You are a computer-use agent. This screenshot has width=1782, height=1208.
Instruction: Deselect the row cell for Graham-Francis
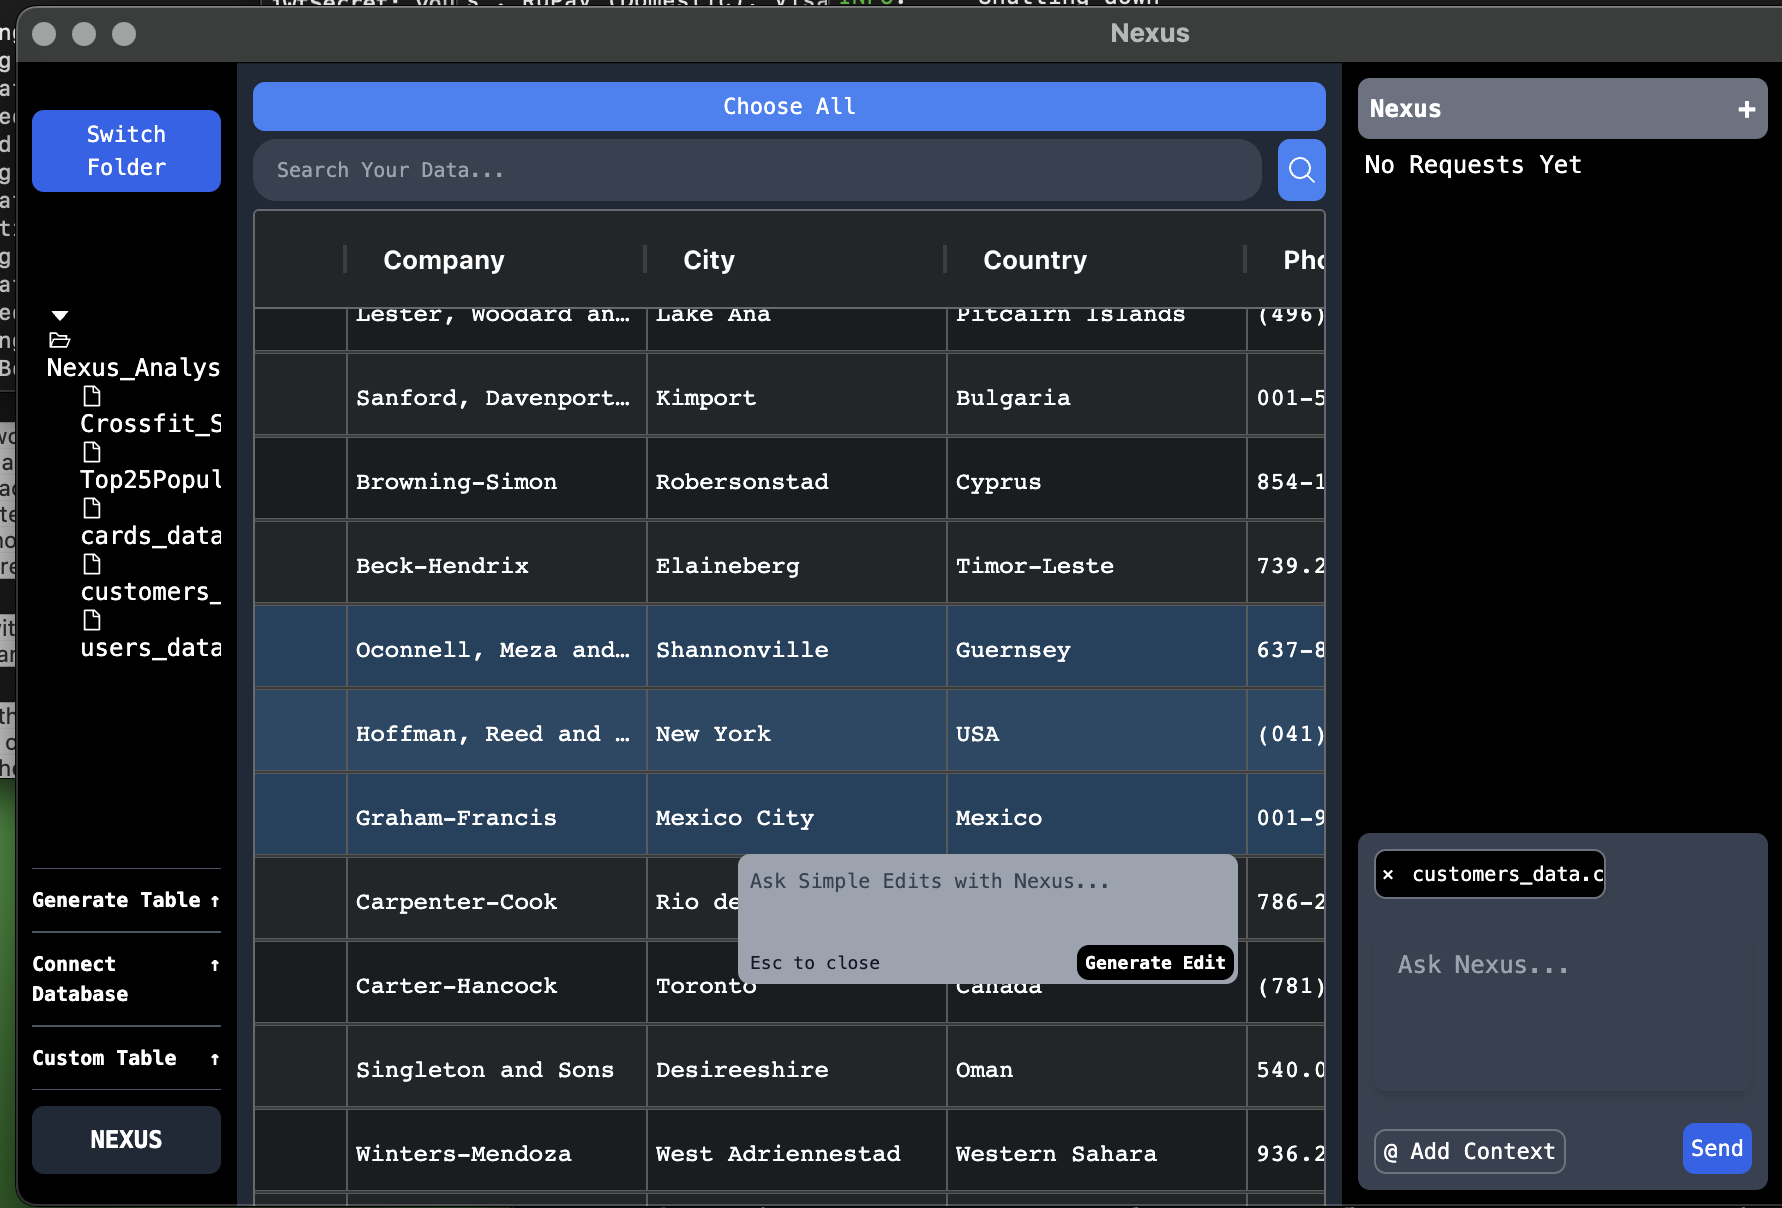pos(301,817)
